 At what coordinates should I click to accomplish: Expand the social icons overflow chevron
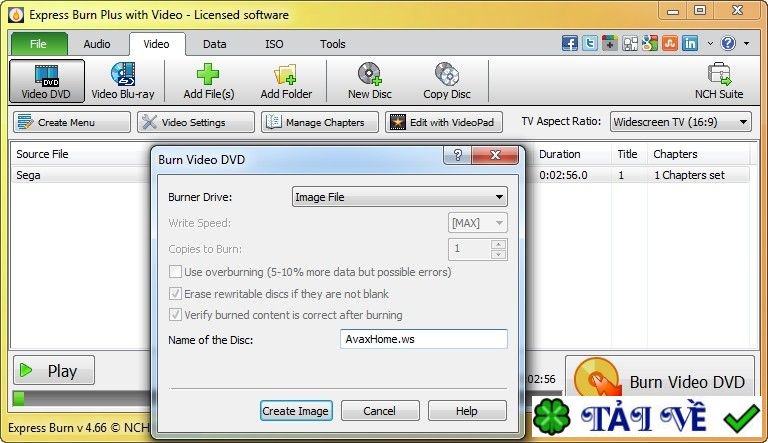pyautogui.click(x=710, y=43)
